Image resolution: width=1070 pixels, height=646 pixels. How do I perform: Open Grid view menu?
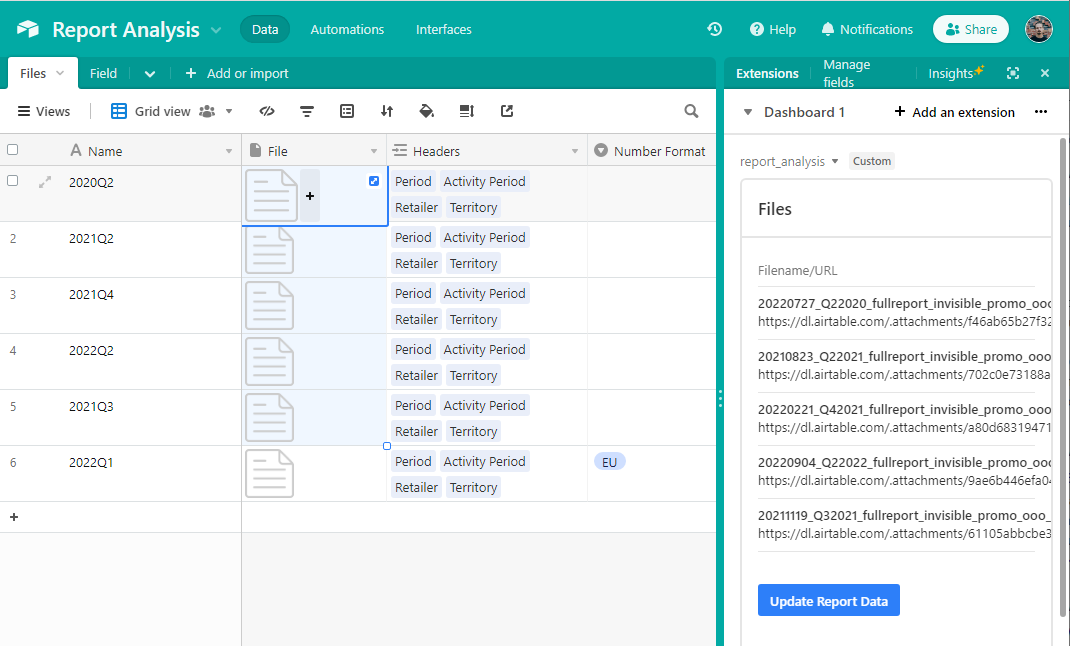pos(172,111)
